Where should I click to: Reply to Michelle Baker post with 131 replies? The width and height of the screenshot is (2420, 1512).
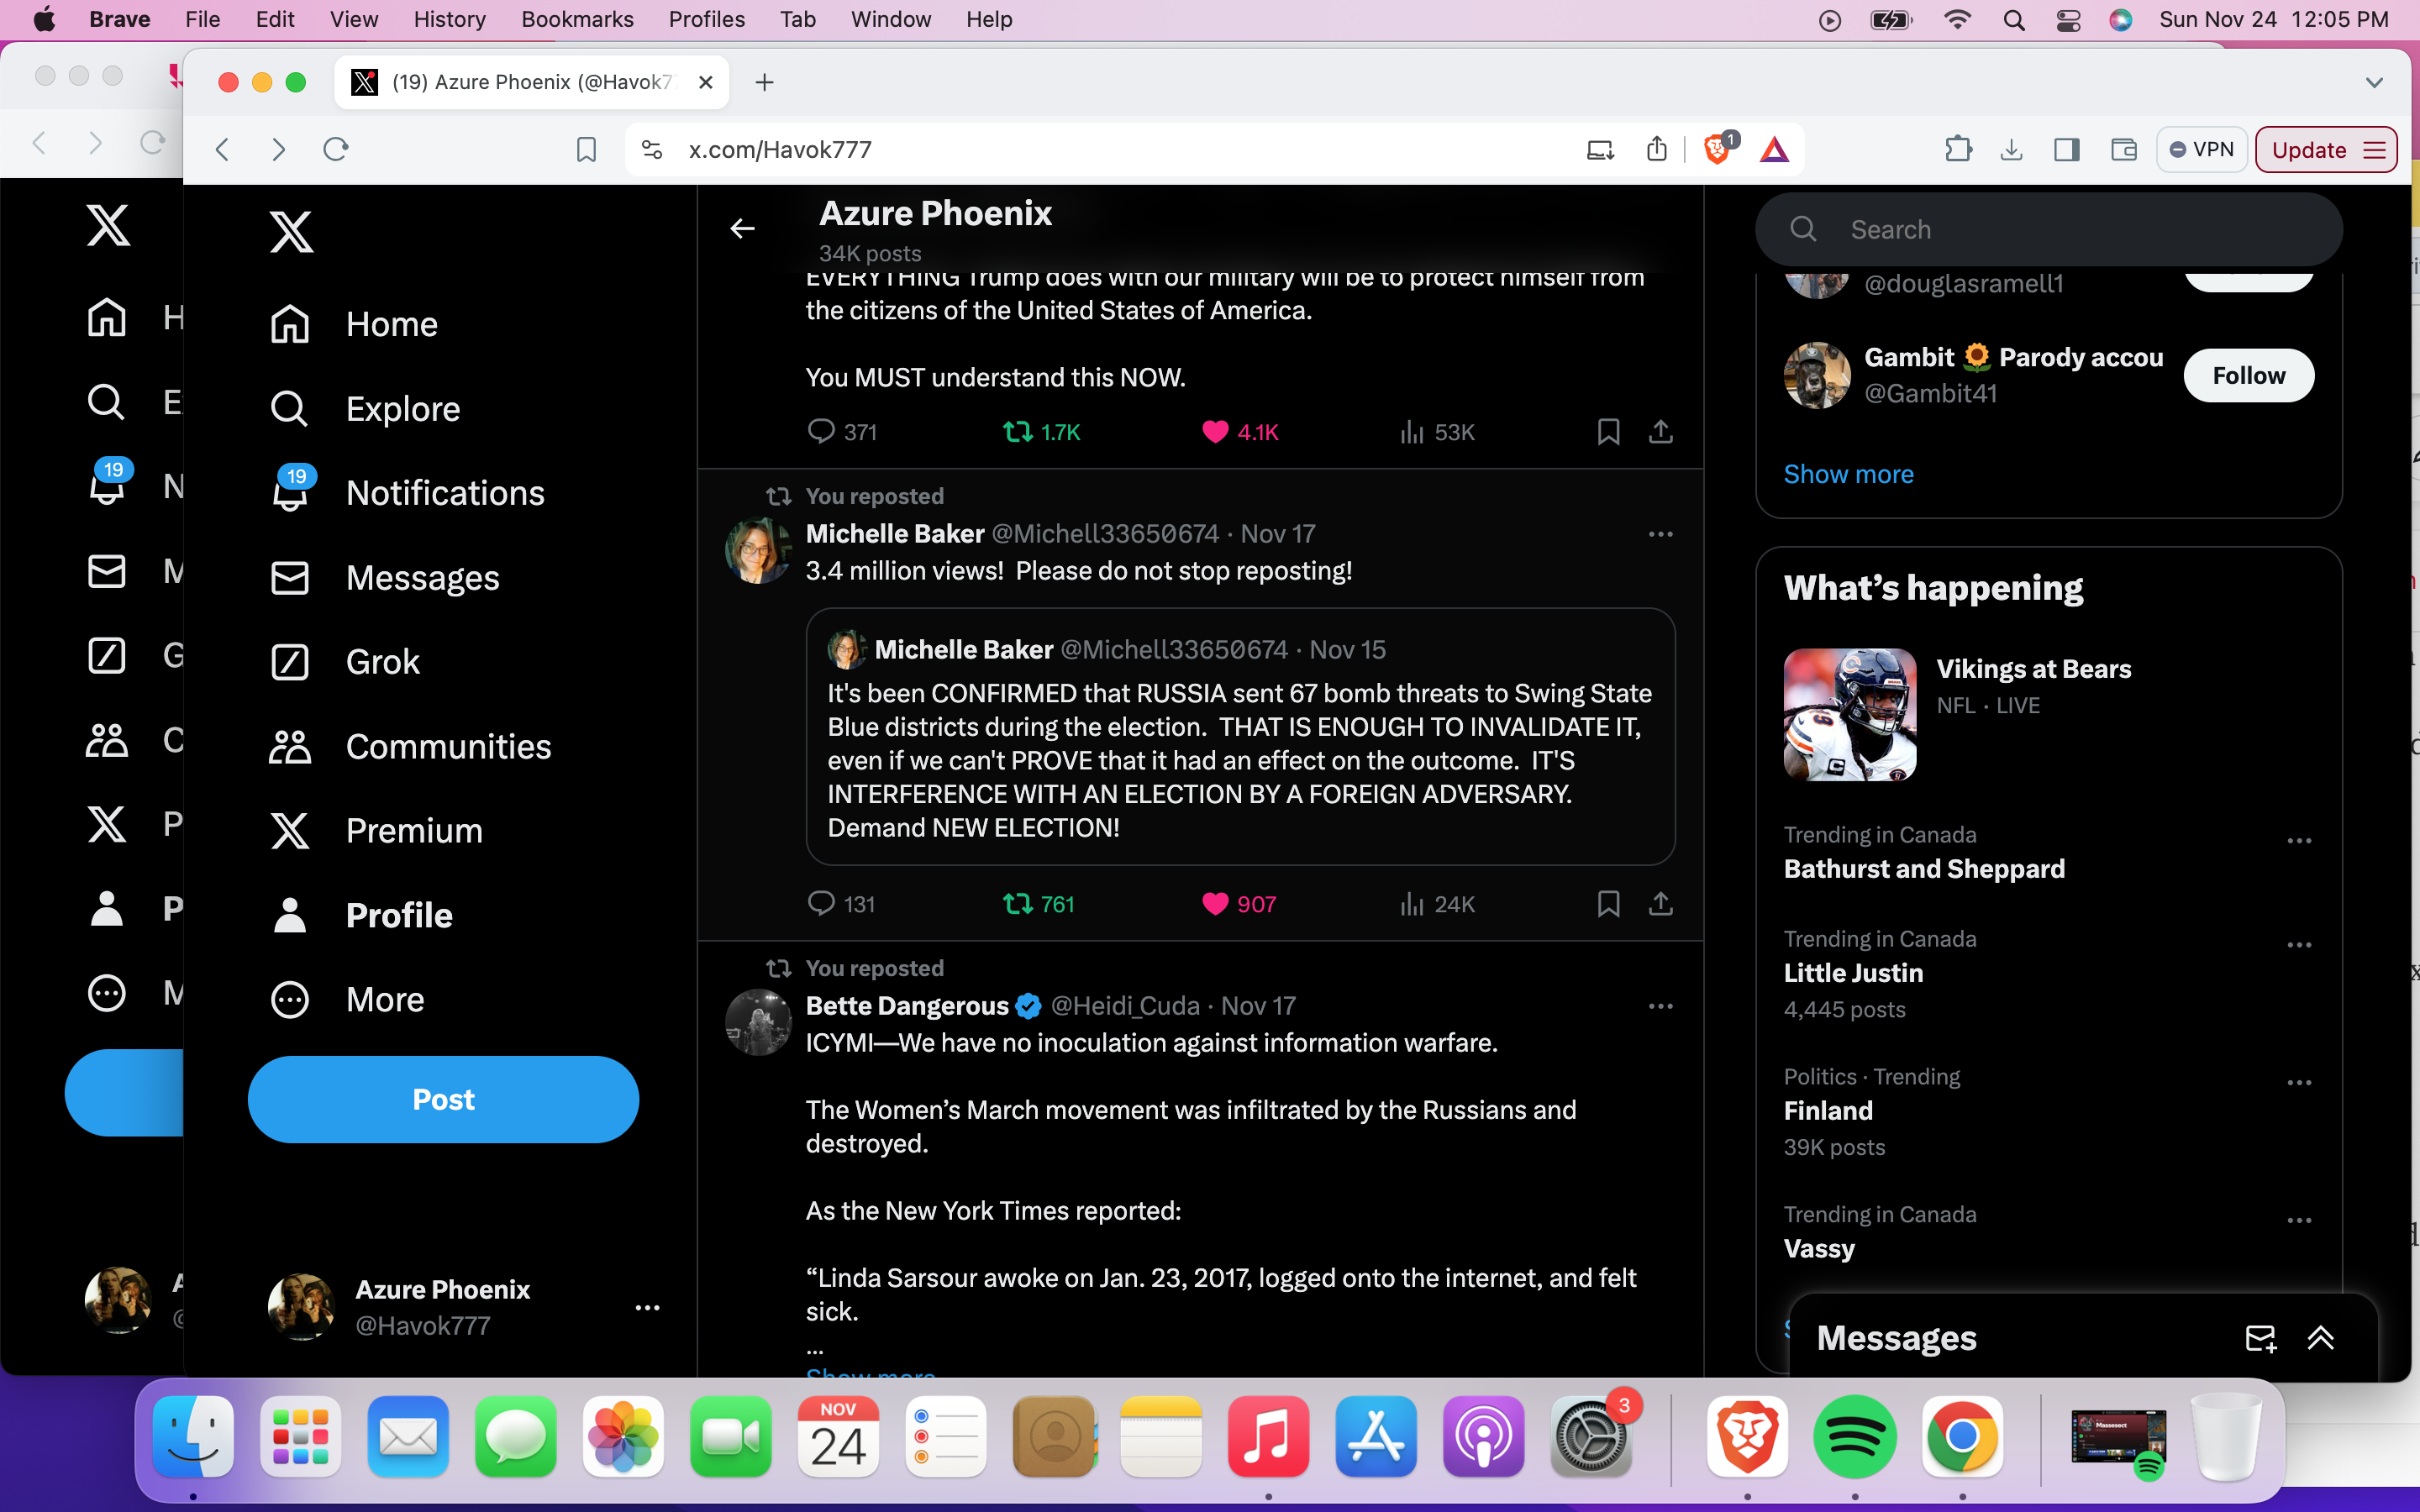coord(841,904)
